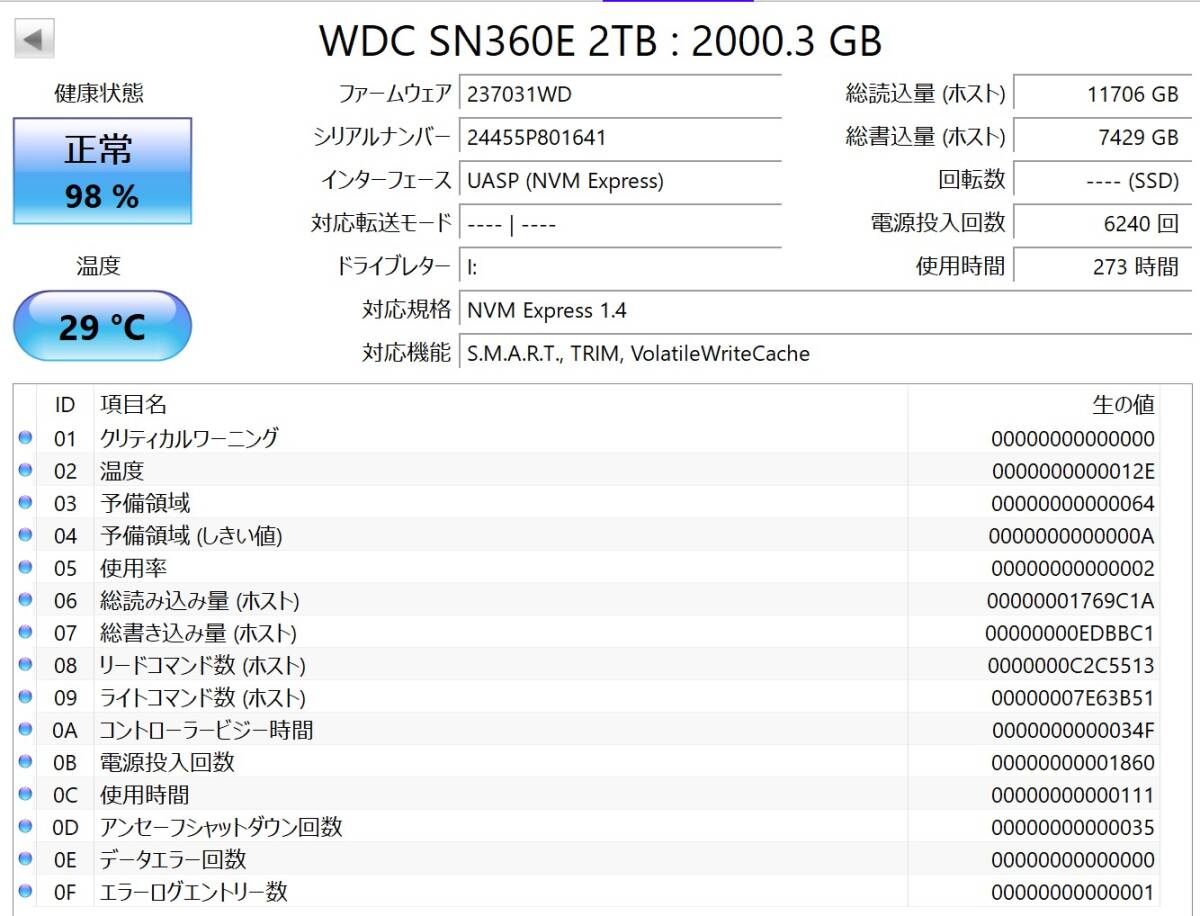Select raw value 0000000C2C5513

point(1071,666)
